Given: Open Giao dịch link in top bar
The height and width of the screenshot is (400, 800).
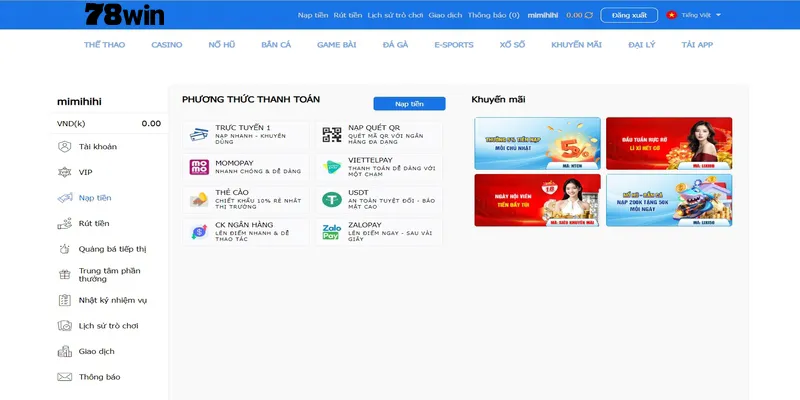Looking at the screenshot, I should 445,15.
